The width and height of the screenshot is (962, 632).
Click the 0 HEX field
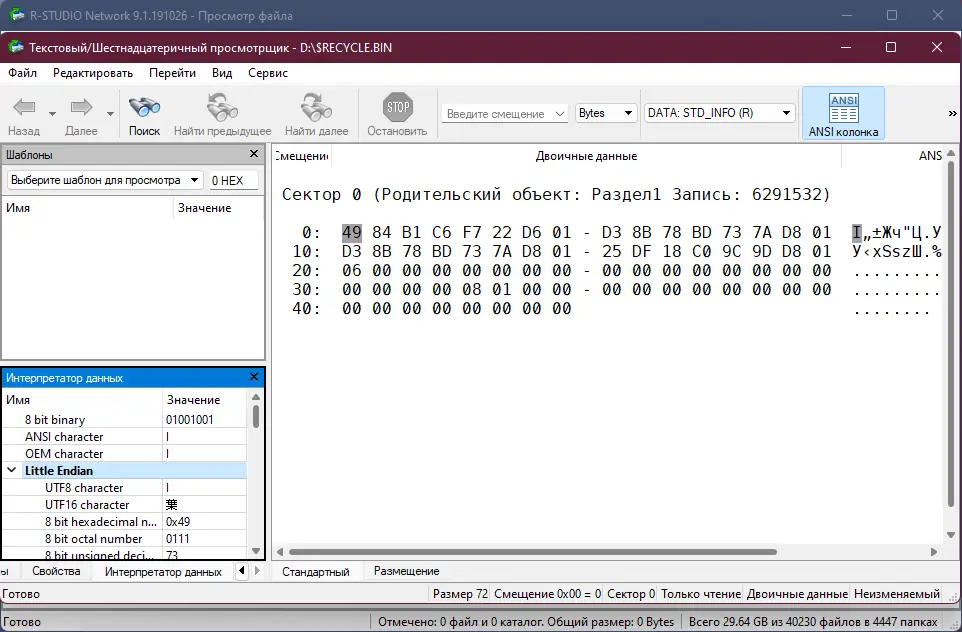click(233, 180)
